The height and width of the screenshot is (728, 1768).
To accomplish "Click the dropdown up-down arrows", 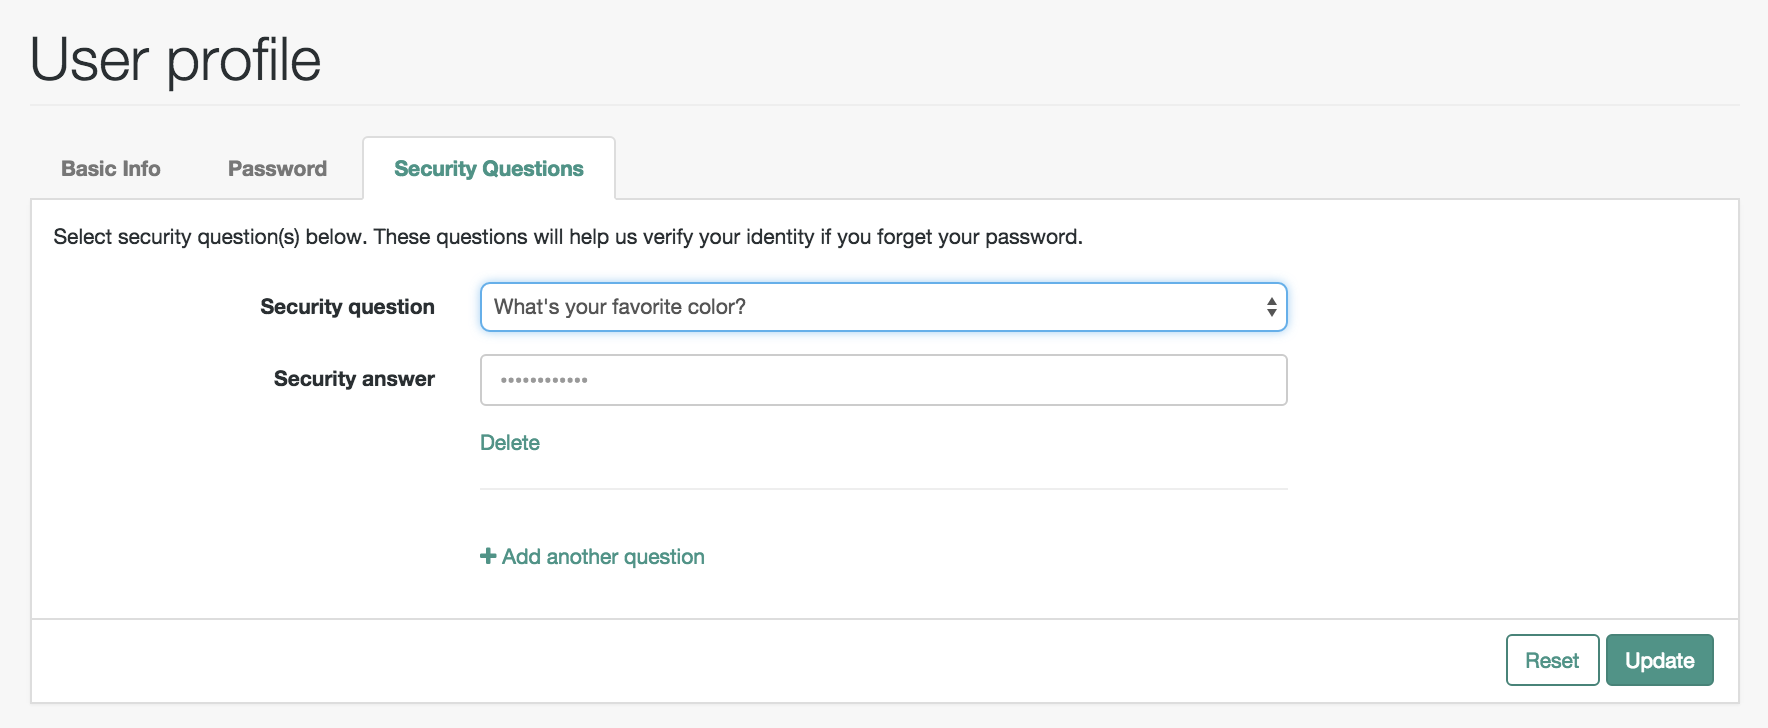I will 1271,307.
